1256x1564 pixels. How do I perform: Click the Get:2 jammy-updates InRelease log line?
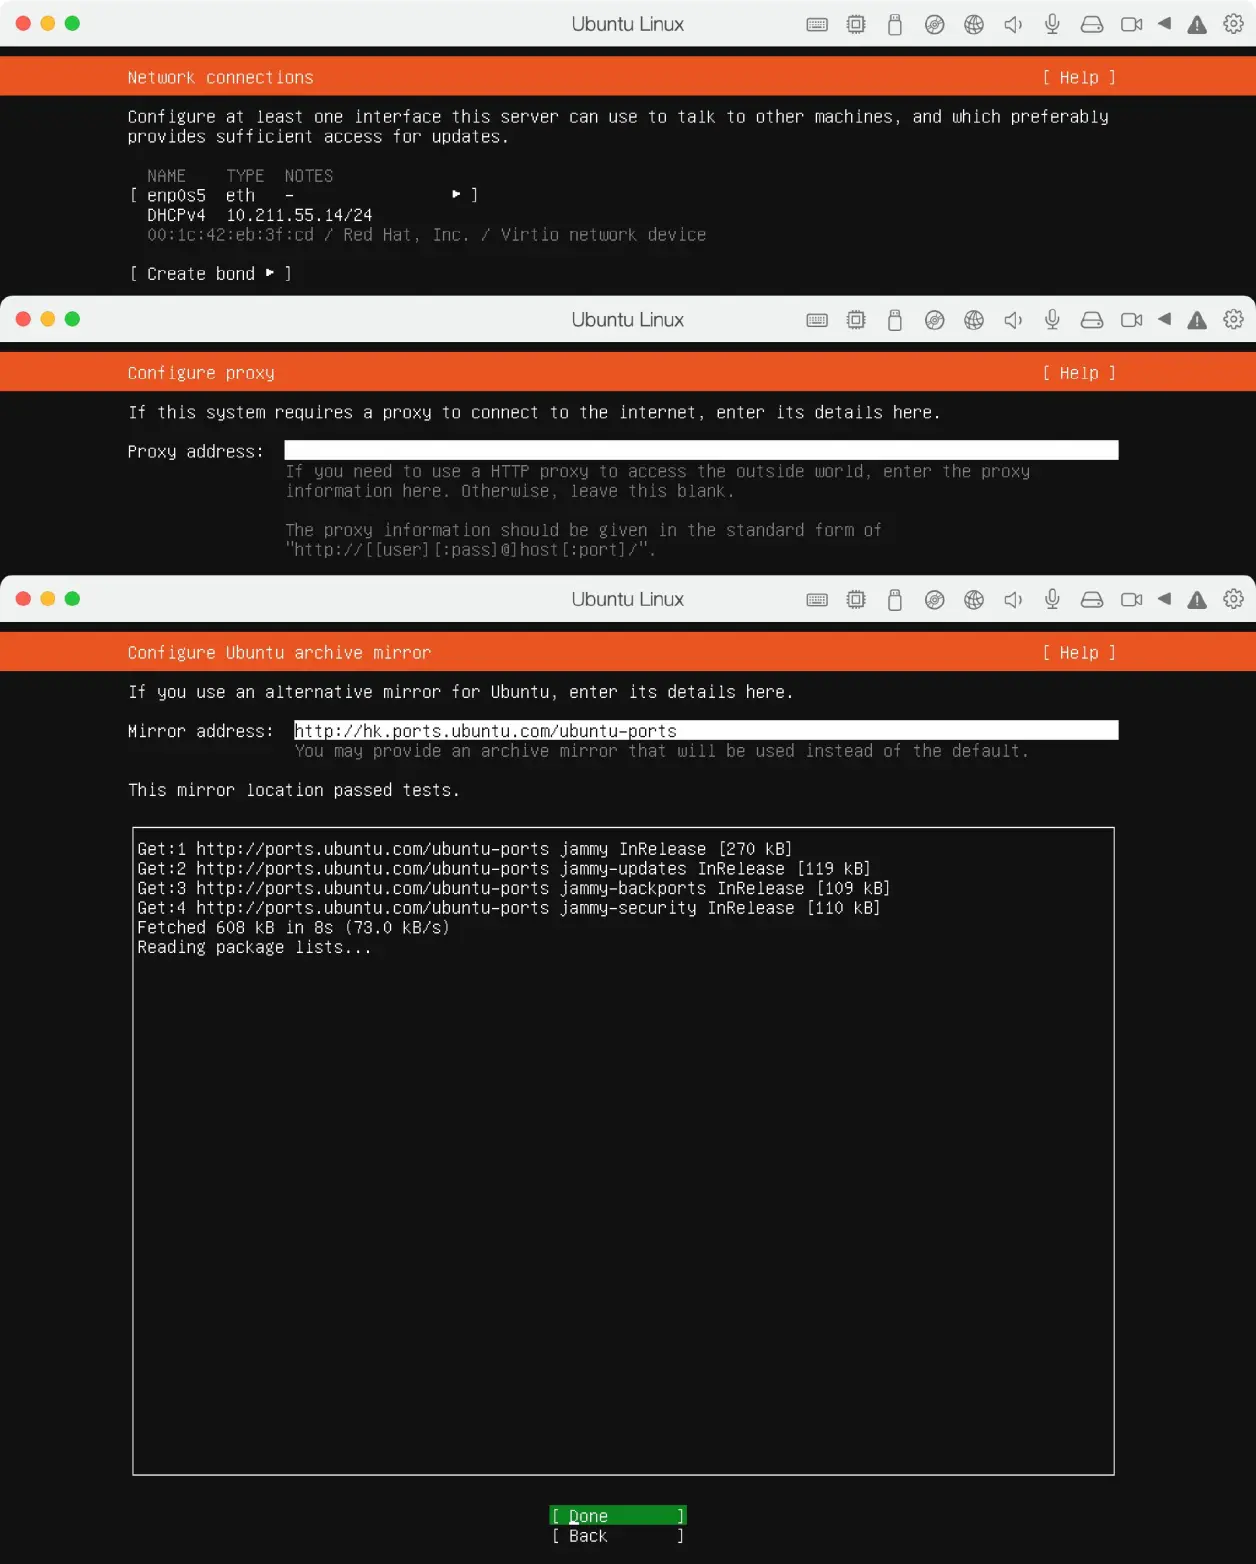coord(504,869)
